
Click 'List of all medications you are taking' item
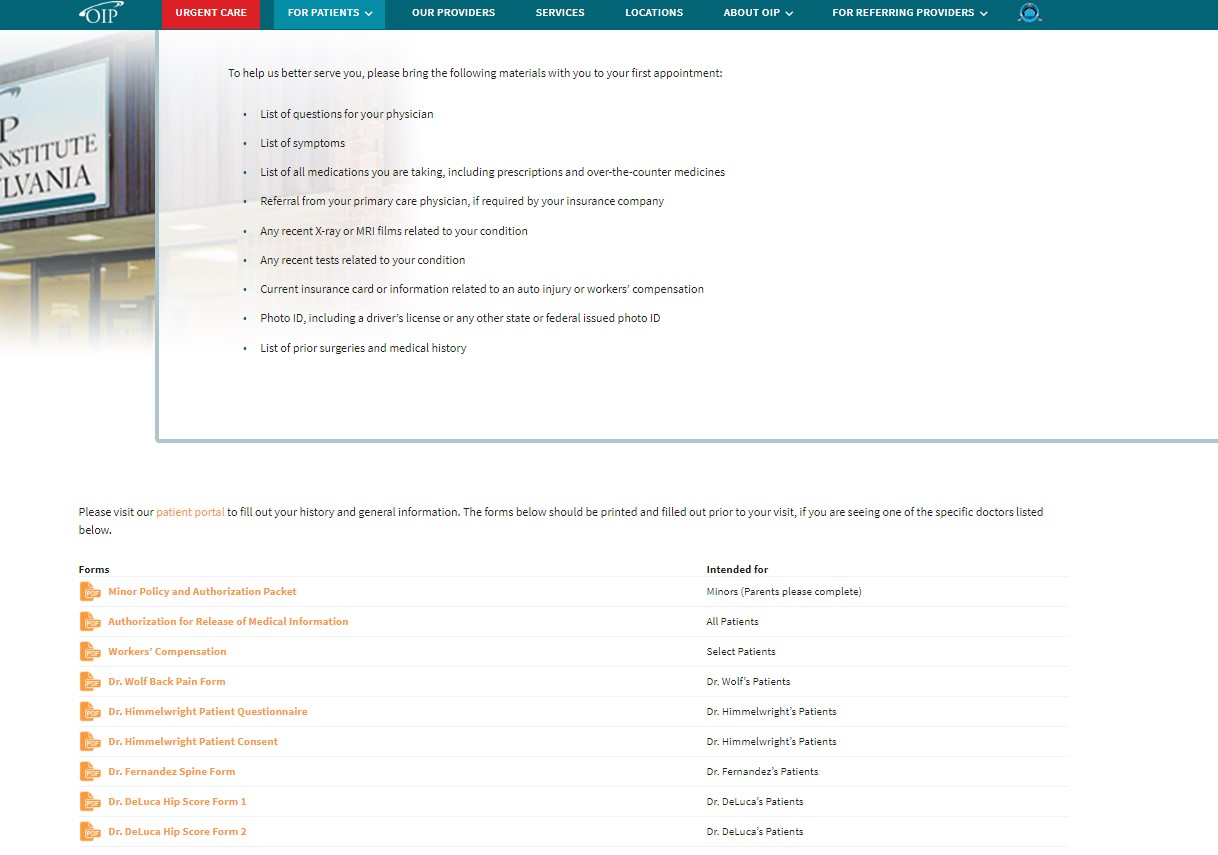pyautogui.click(x=493, y=172)
